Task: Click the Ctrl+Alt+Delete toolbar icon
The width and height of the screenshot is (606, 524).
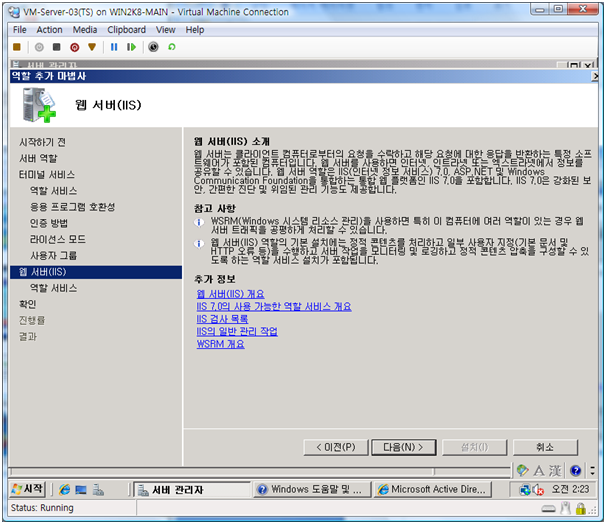Action: coord(17,47)
